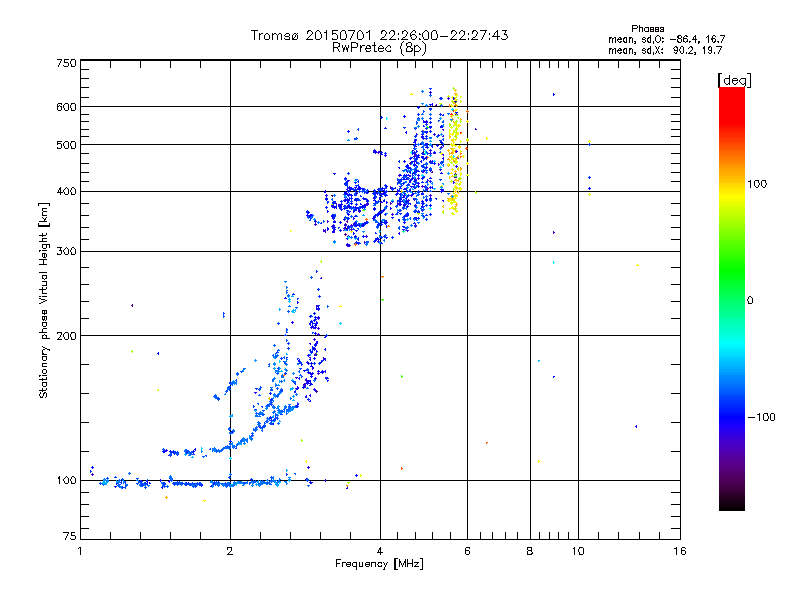Click the 'Phases' heading text
Image resolution: width=800 pixels, height=600 pixels.
pos(647,29)
